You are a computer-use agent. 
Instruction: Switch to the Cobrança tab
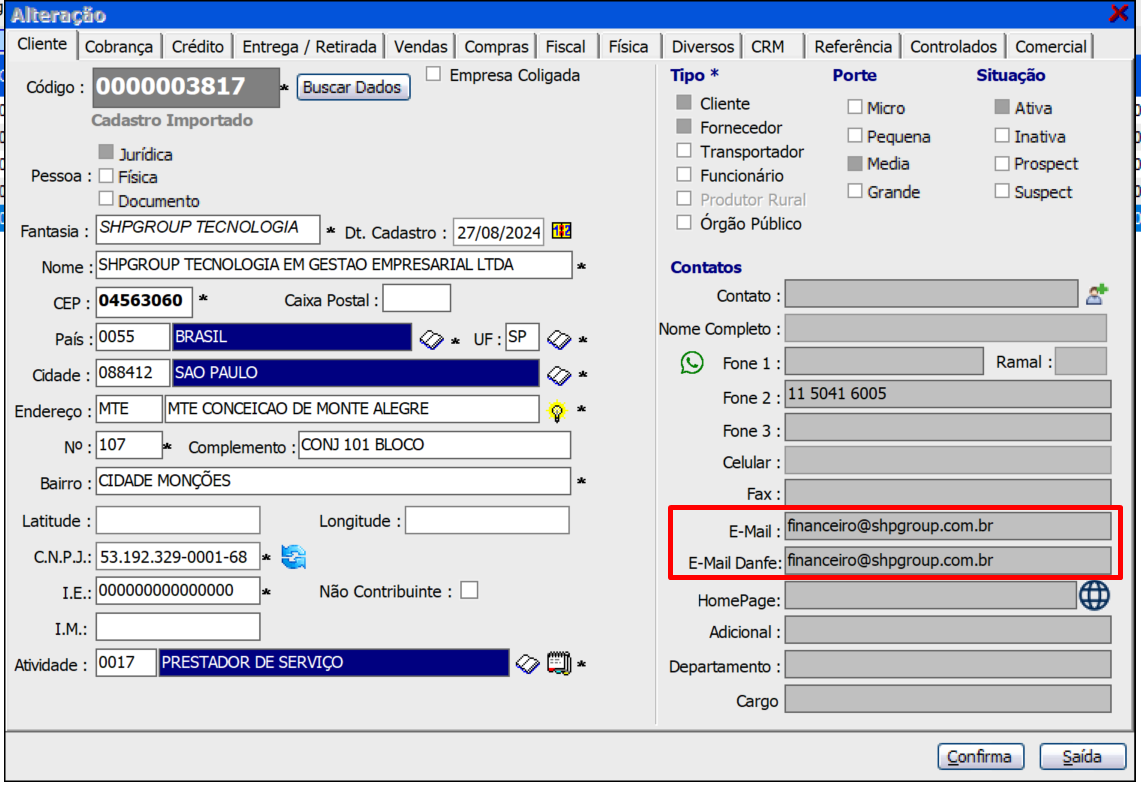(x=119, y=47)
